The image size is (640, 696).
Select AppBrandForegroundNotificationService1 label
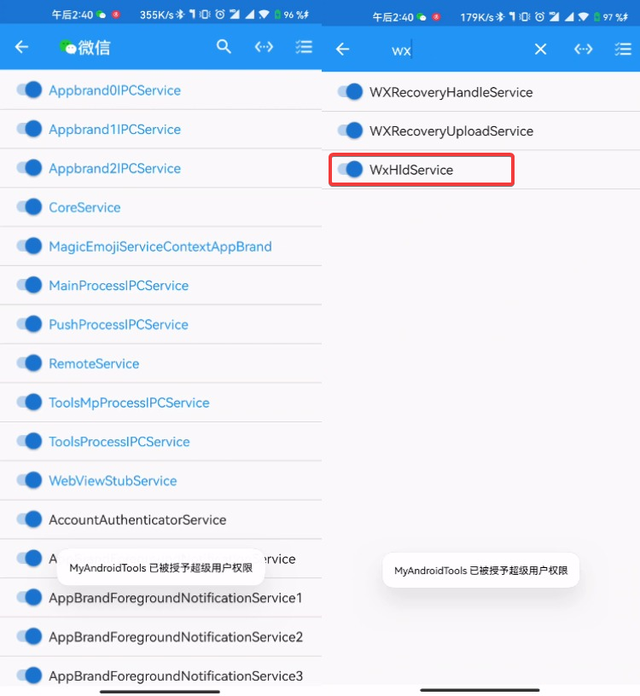pos(176,598)
